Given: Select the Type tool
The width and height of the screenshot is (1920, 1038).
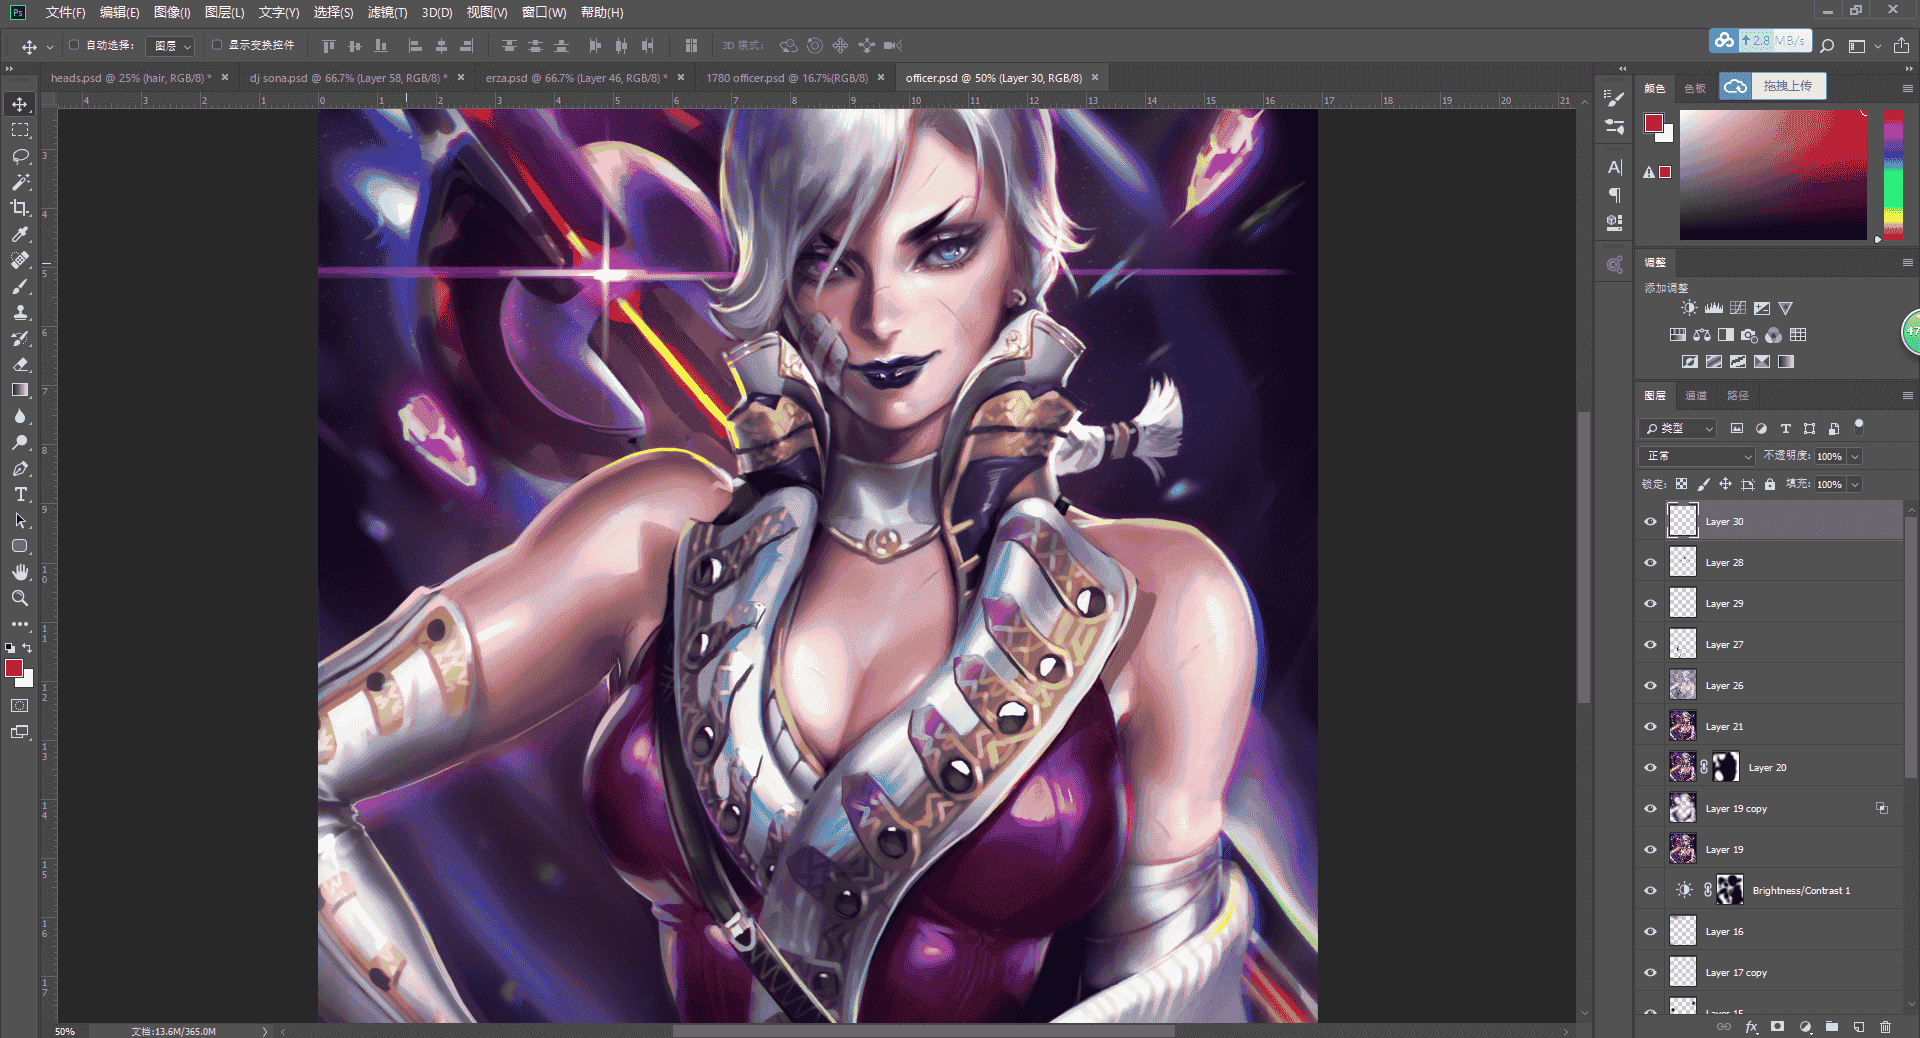Looking at the screenshot, I should pyautogui.click(x=20, y=494).
